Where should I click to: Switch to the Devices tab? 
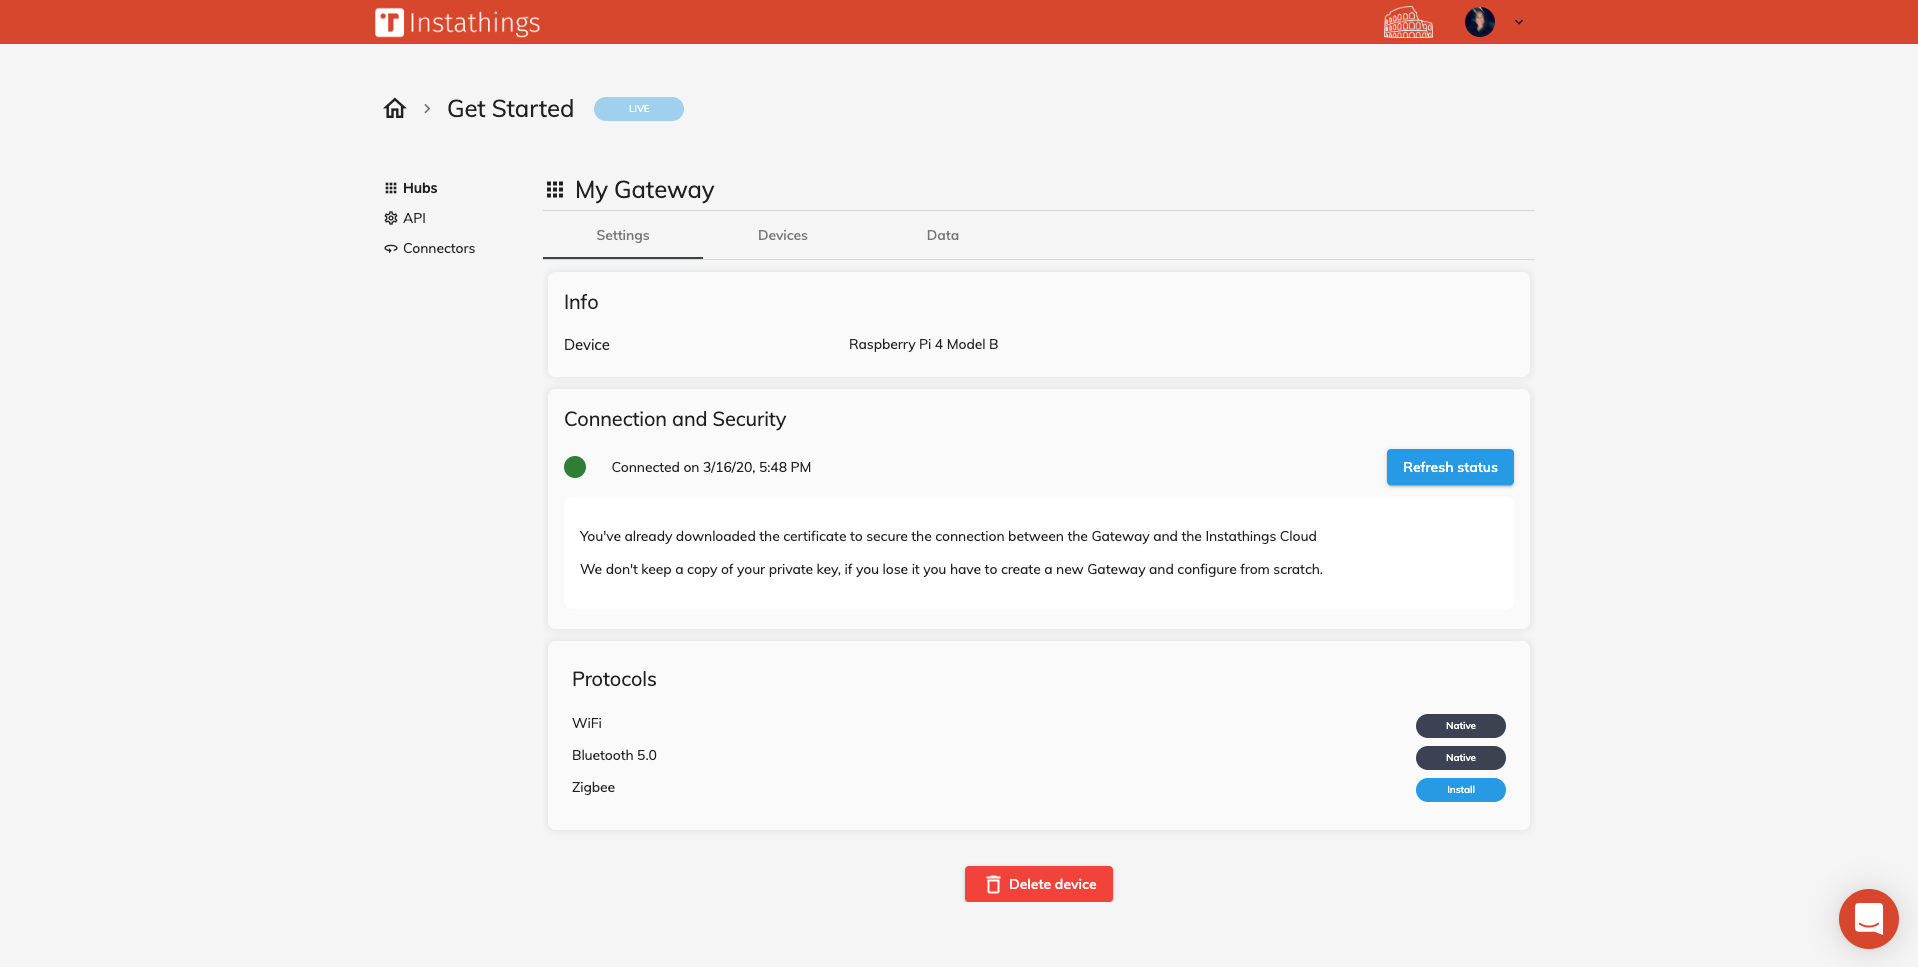(x=783, y=235)
